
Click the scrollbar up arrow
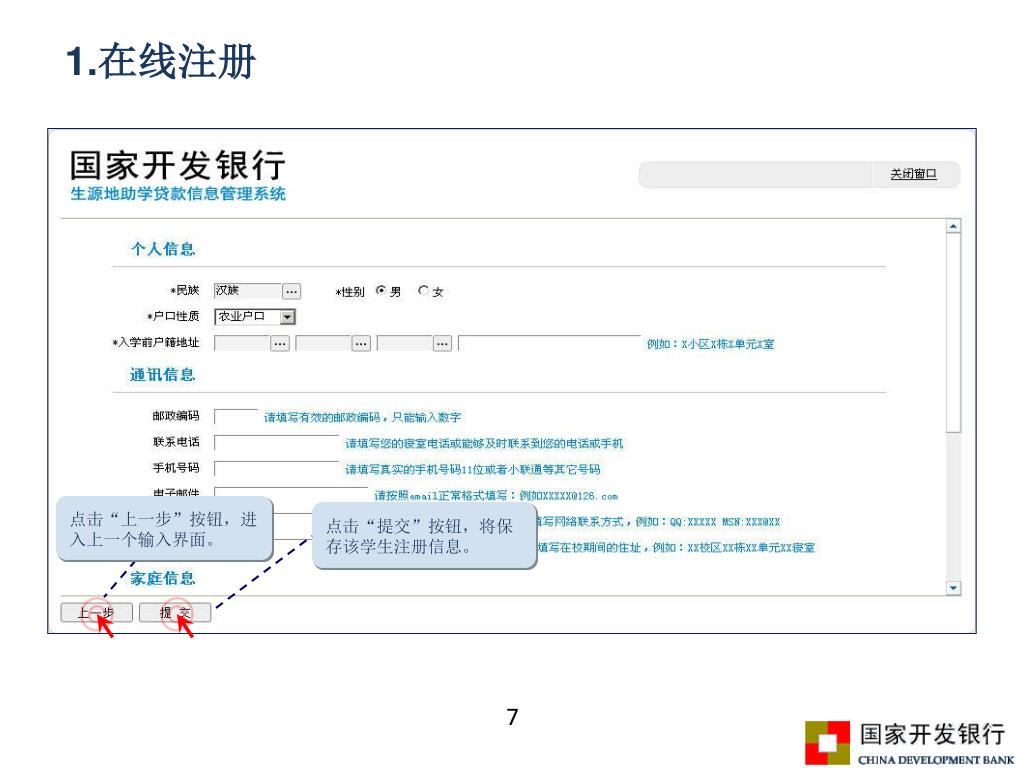point(953,226)
